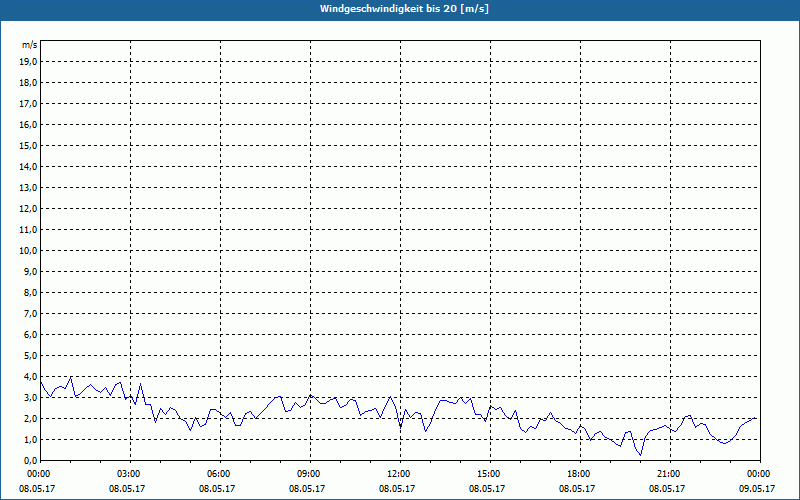
Task: Click the 10,0 y-axis tick label
Action: pyautogui.click(x=30, y=251)
